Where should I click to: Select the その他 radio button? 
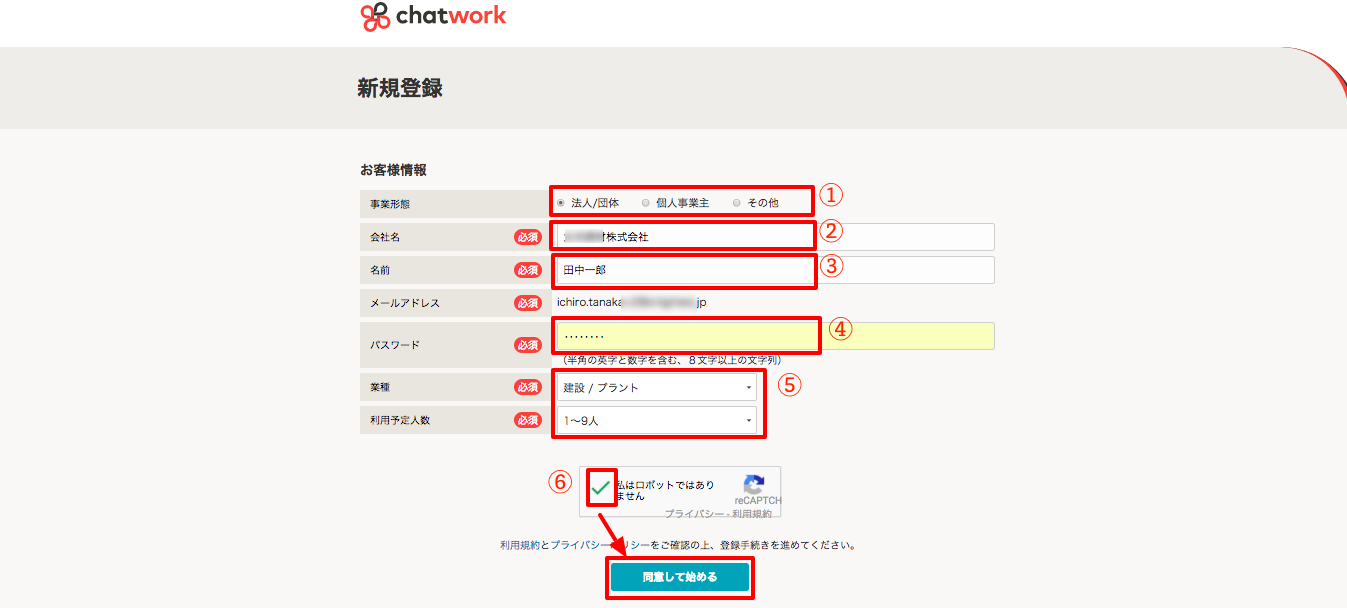(x=736, y=201)
